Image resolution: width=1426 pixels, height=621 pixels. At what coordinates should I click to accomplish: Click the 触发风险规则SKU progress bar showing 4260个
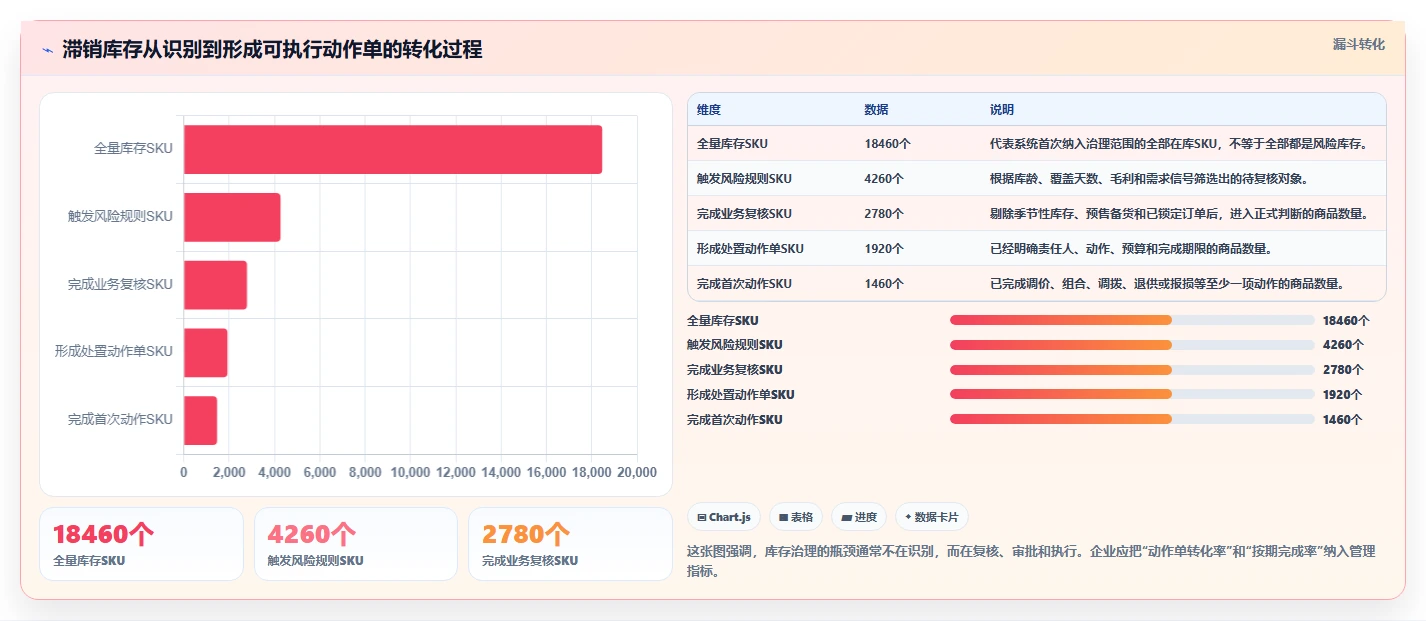click(x=1132, y=345)
